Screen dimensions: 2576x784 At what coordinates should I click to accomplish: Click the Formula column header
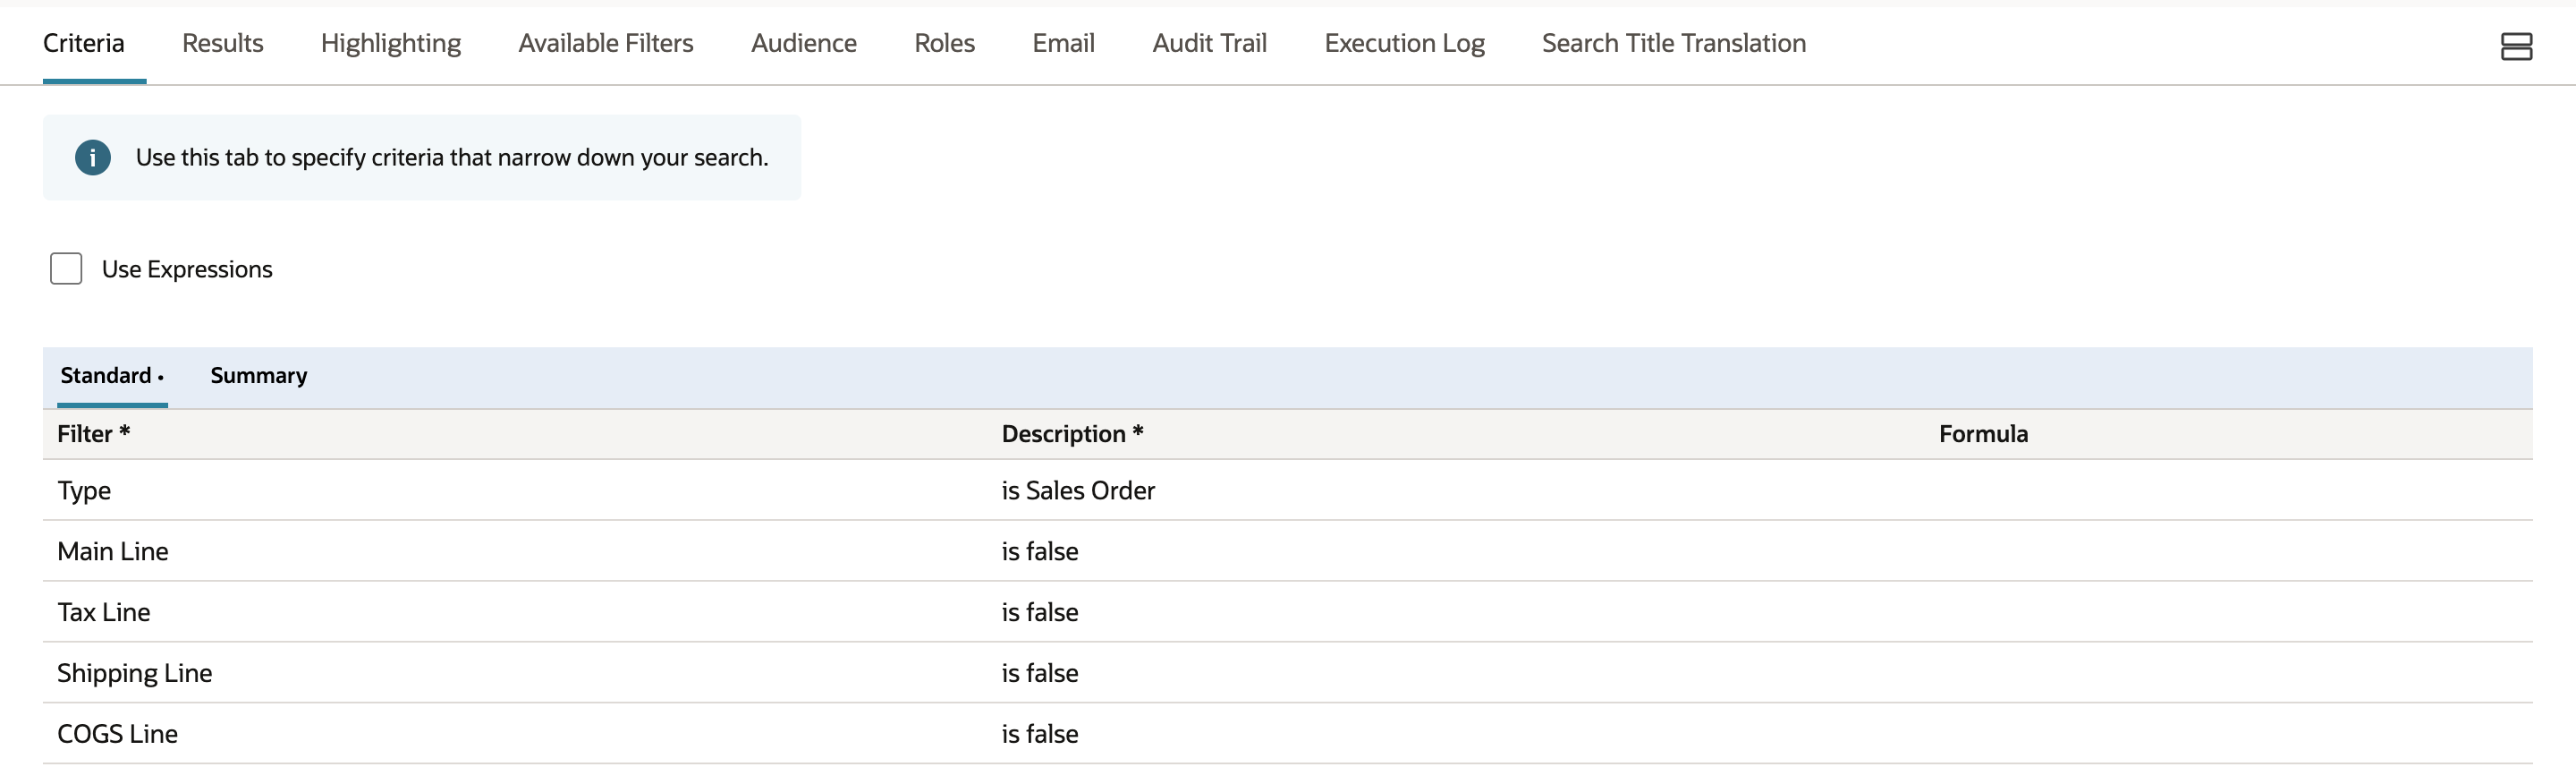click(1984, 434)
